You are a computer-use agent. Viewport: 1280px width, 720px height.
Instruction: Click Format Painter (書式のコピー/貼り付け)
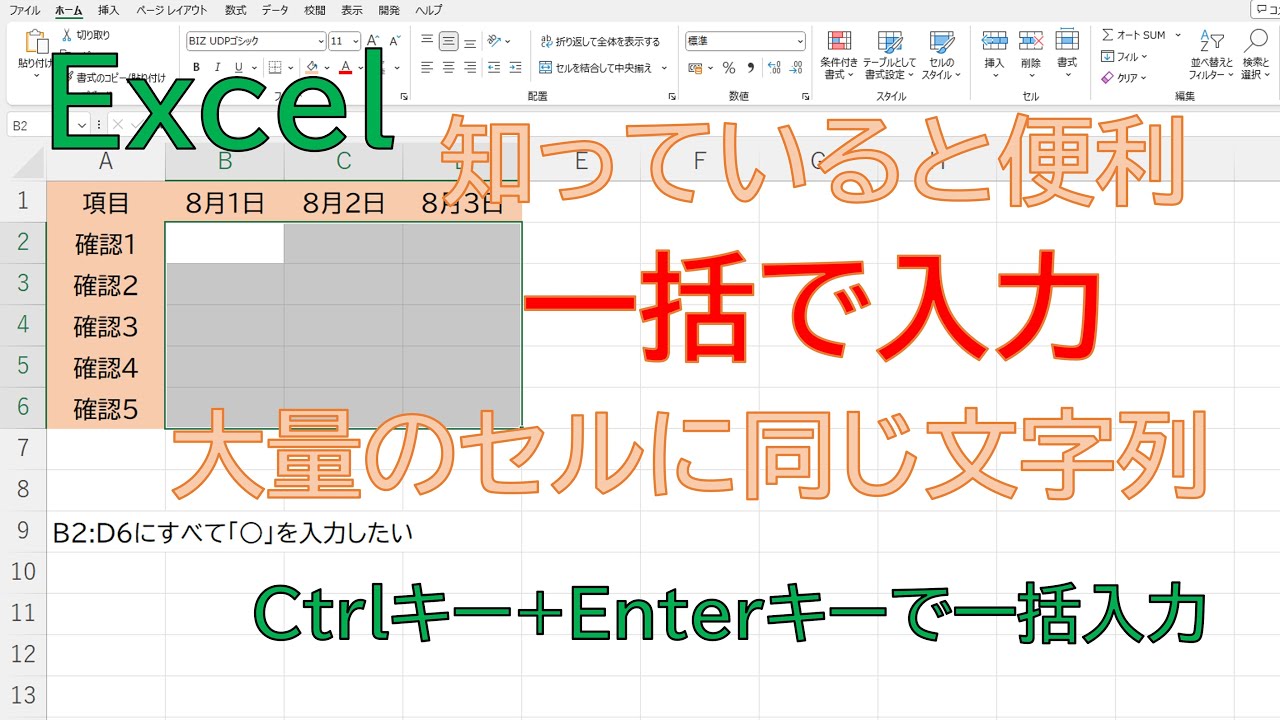114,77
